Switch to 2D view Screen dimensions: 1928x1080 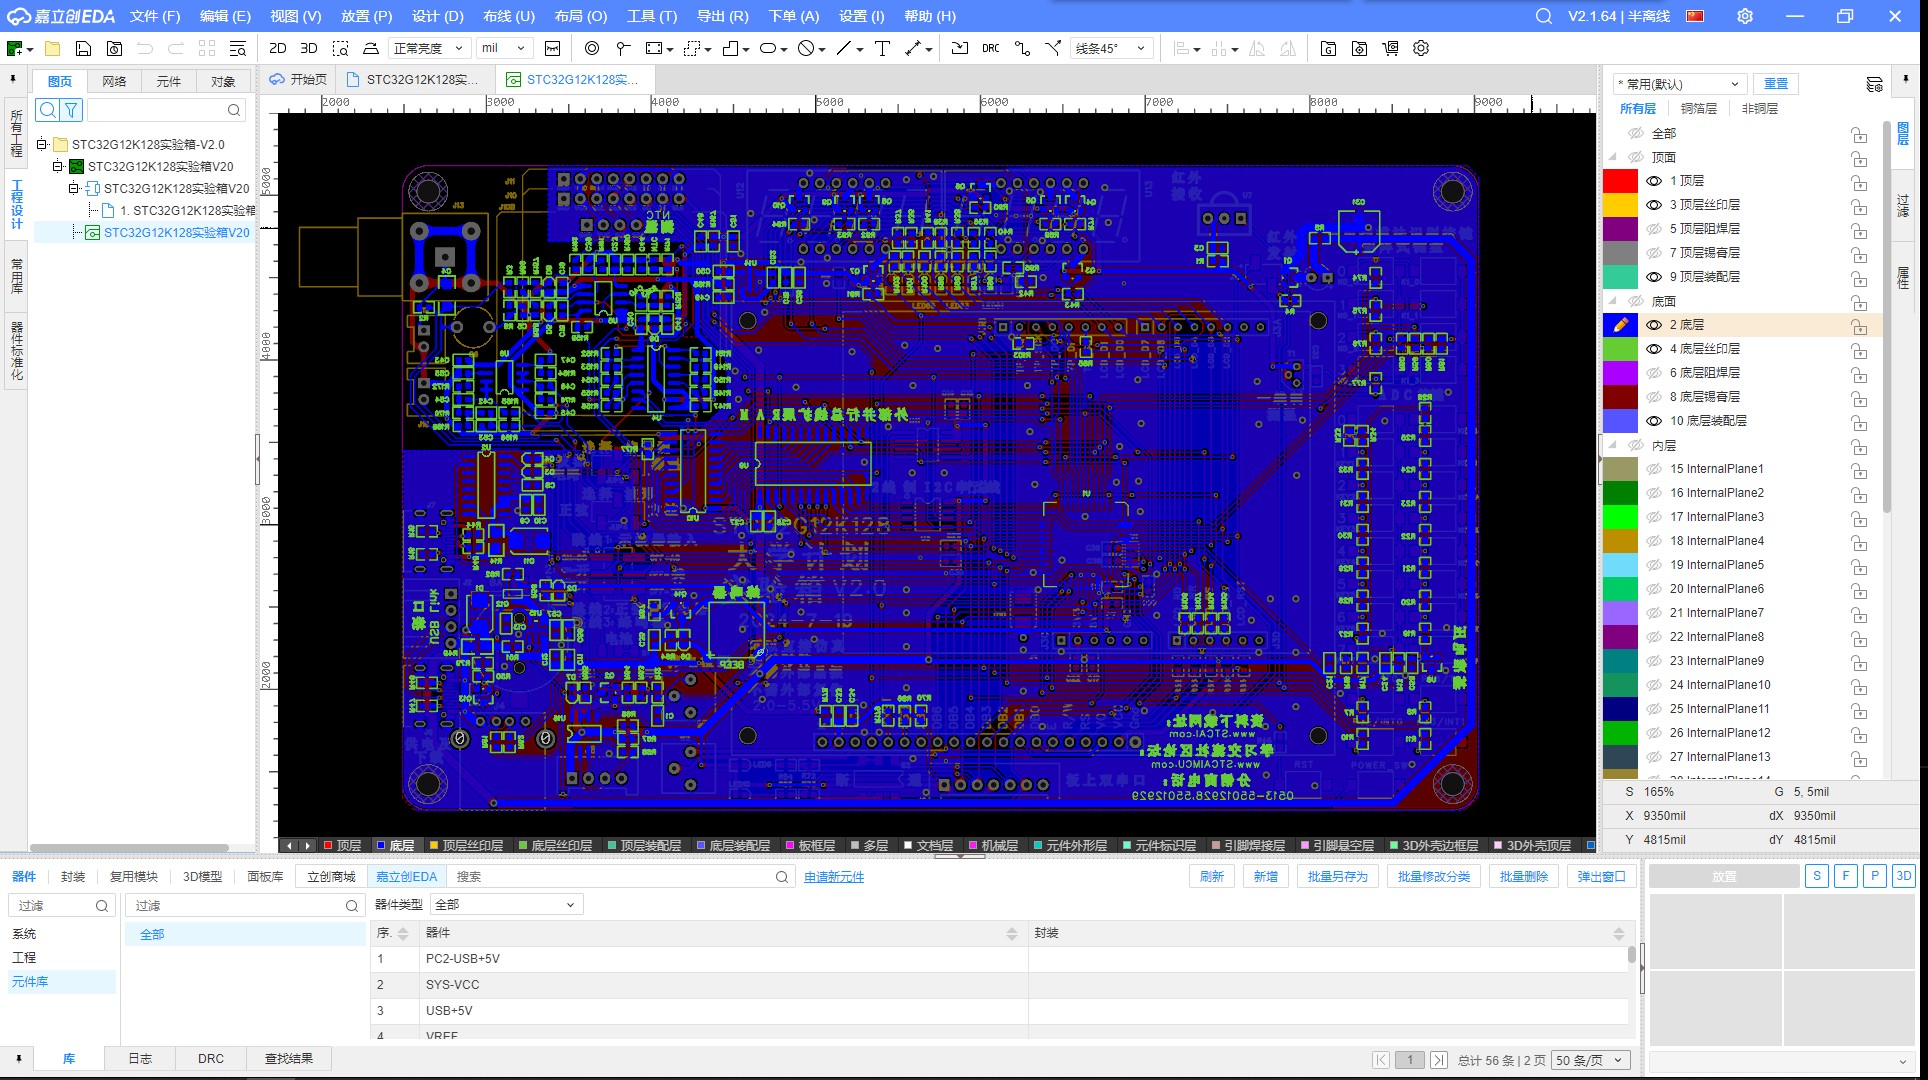coord(278,48)
